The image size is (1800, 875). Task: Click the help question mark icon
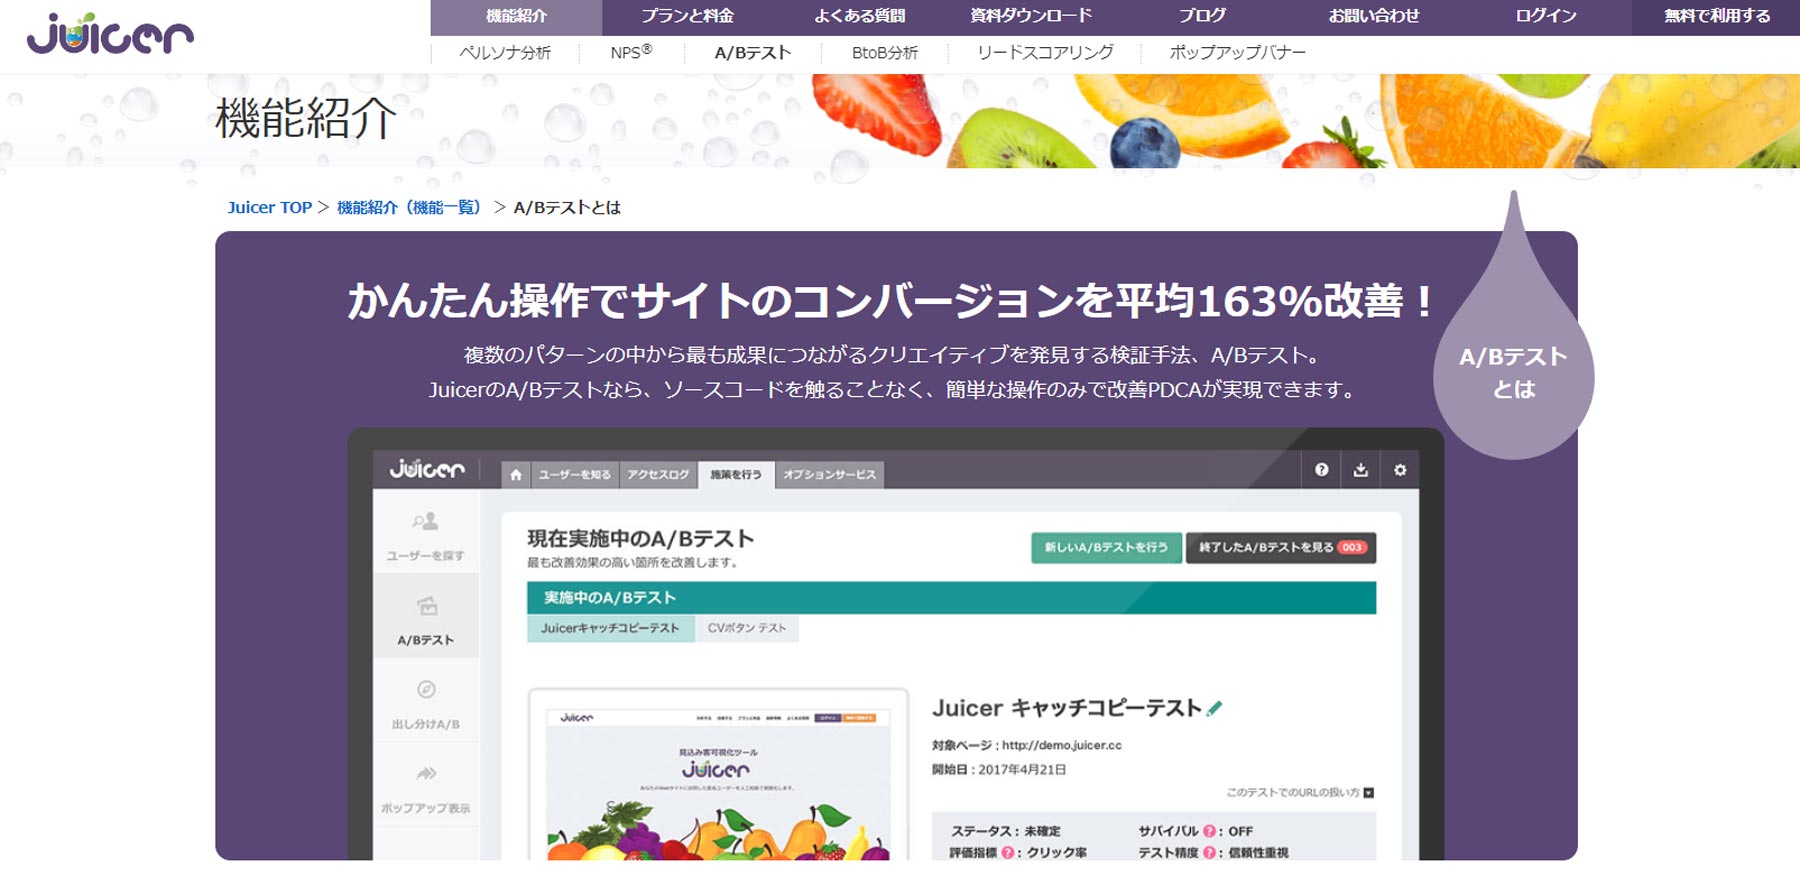pyautogui.click(x=1322, y=470)
